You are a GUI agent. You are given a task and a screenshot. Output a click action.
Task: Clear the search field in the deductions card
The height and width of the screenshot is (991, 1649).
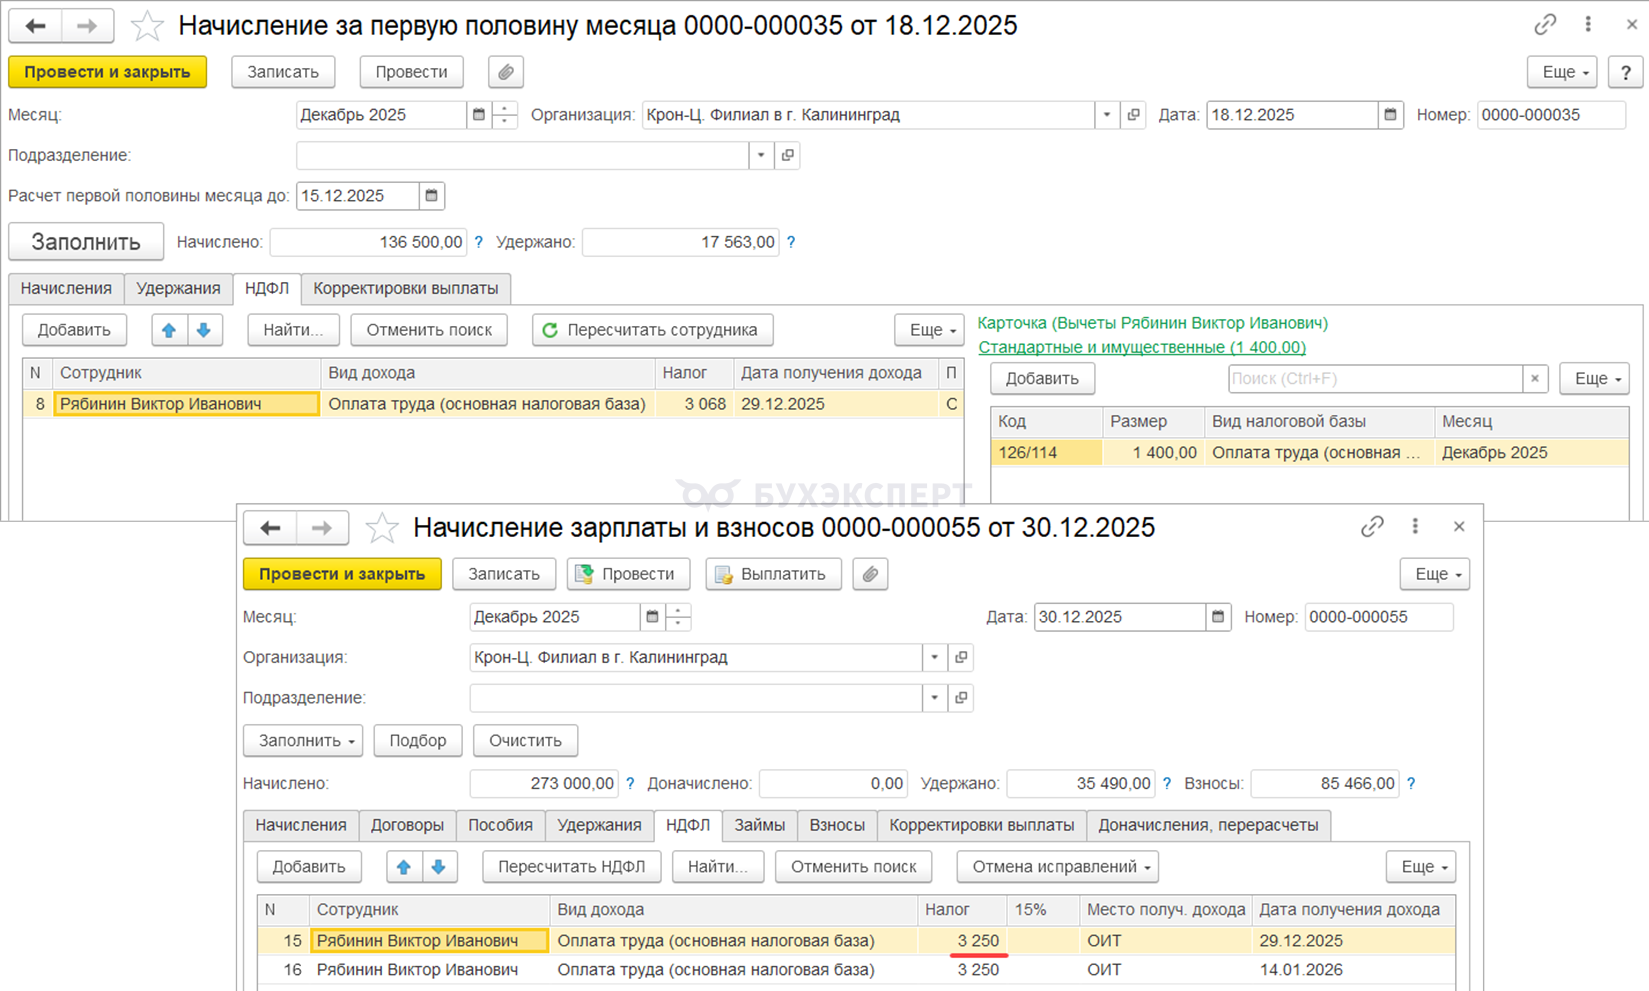click(x=1535, y=379)
